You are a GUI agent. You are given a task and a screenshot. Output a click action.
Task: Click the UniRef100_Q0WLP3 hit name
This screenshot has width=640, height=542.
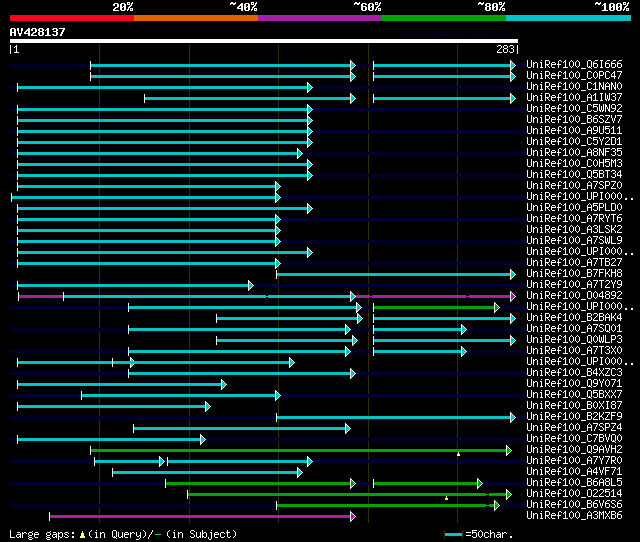(x=574, y=340)
